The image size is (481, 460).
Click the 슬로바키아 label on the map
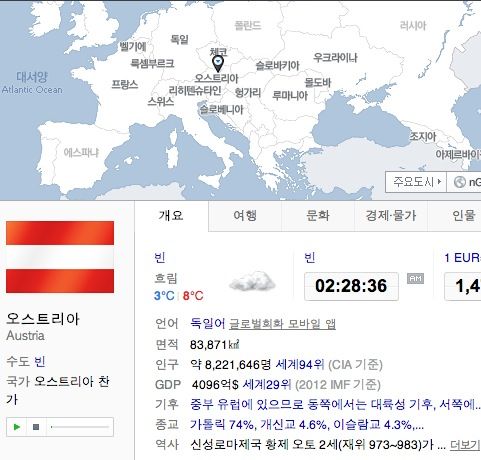[x=277, y=66]
